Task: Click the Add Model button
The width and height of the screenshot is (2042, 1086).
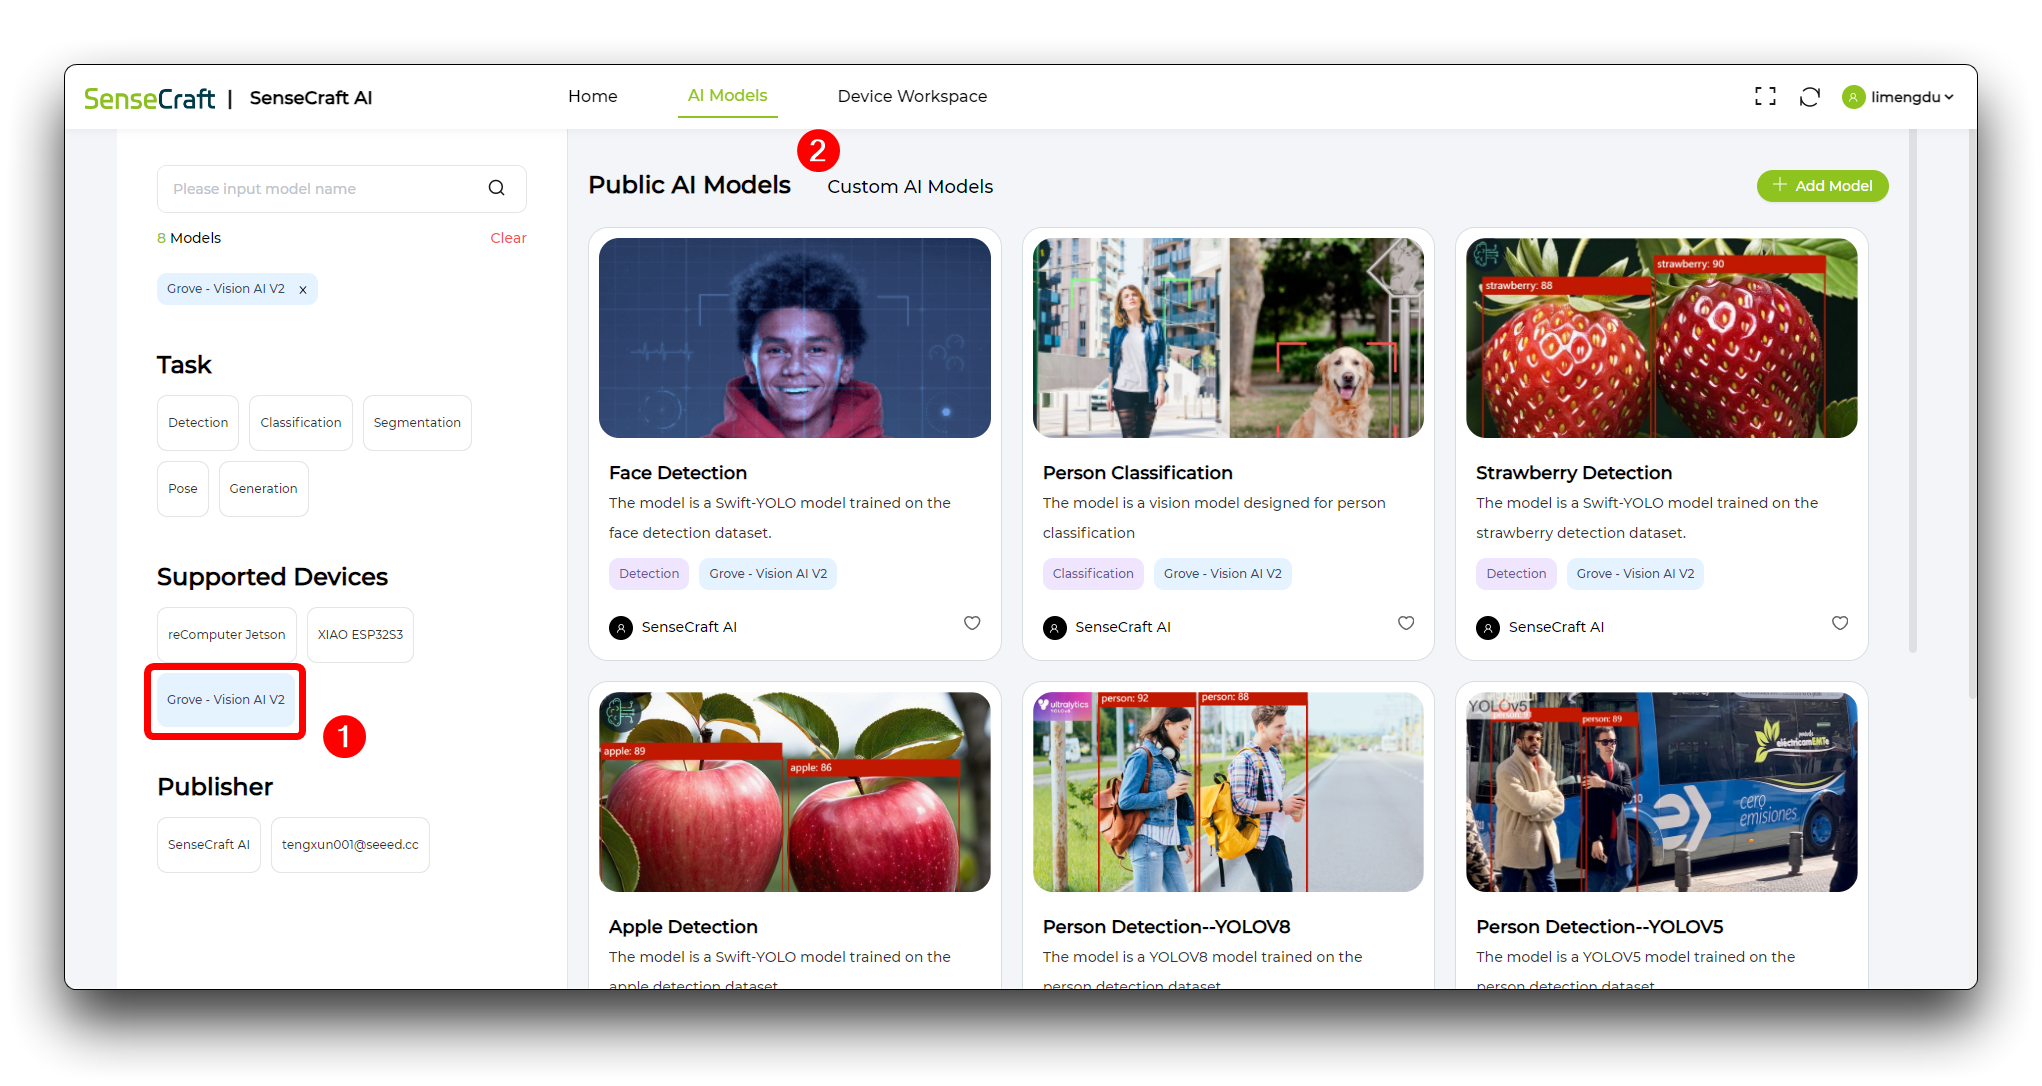Action: (1822, 186)
